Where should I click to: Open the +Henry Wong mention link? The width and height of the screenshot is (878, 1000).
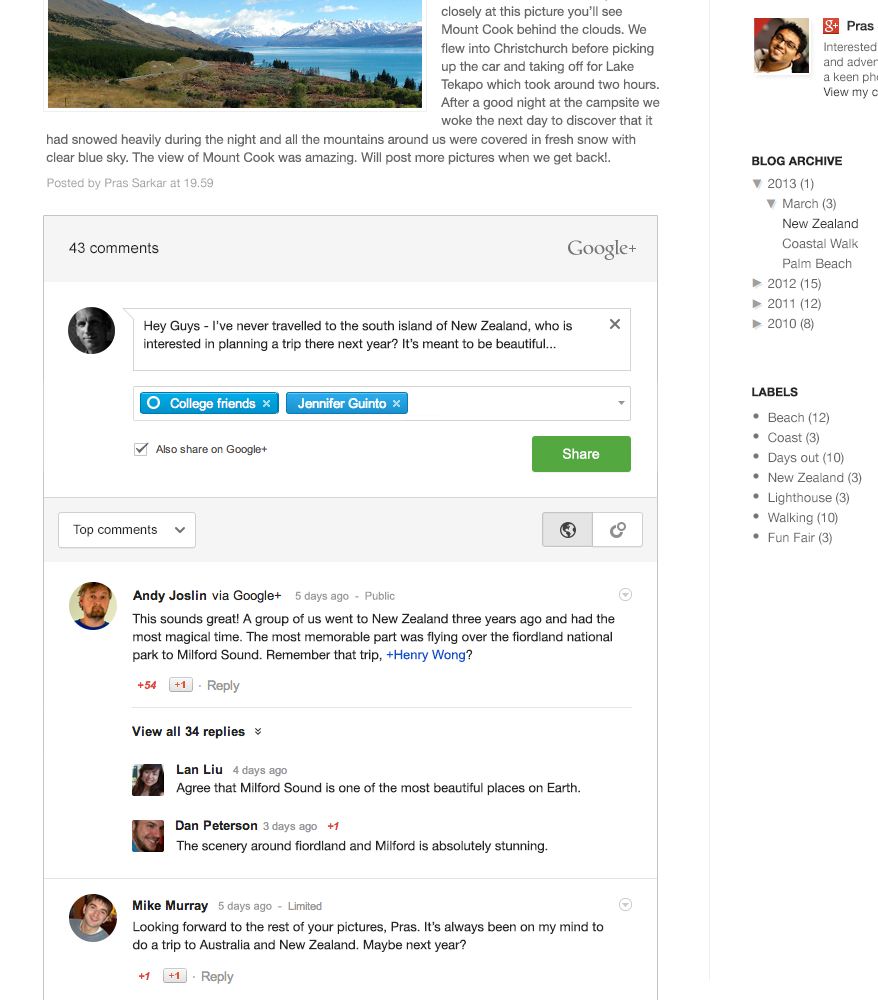point(425,655)
